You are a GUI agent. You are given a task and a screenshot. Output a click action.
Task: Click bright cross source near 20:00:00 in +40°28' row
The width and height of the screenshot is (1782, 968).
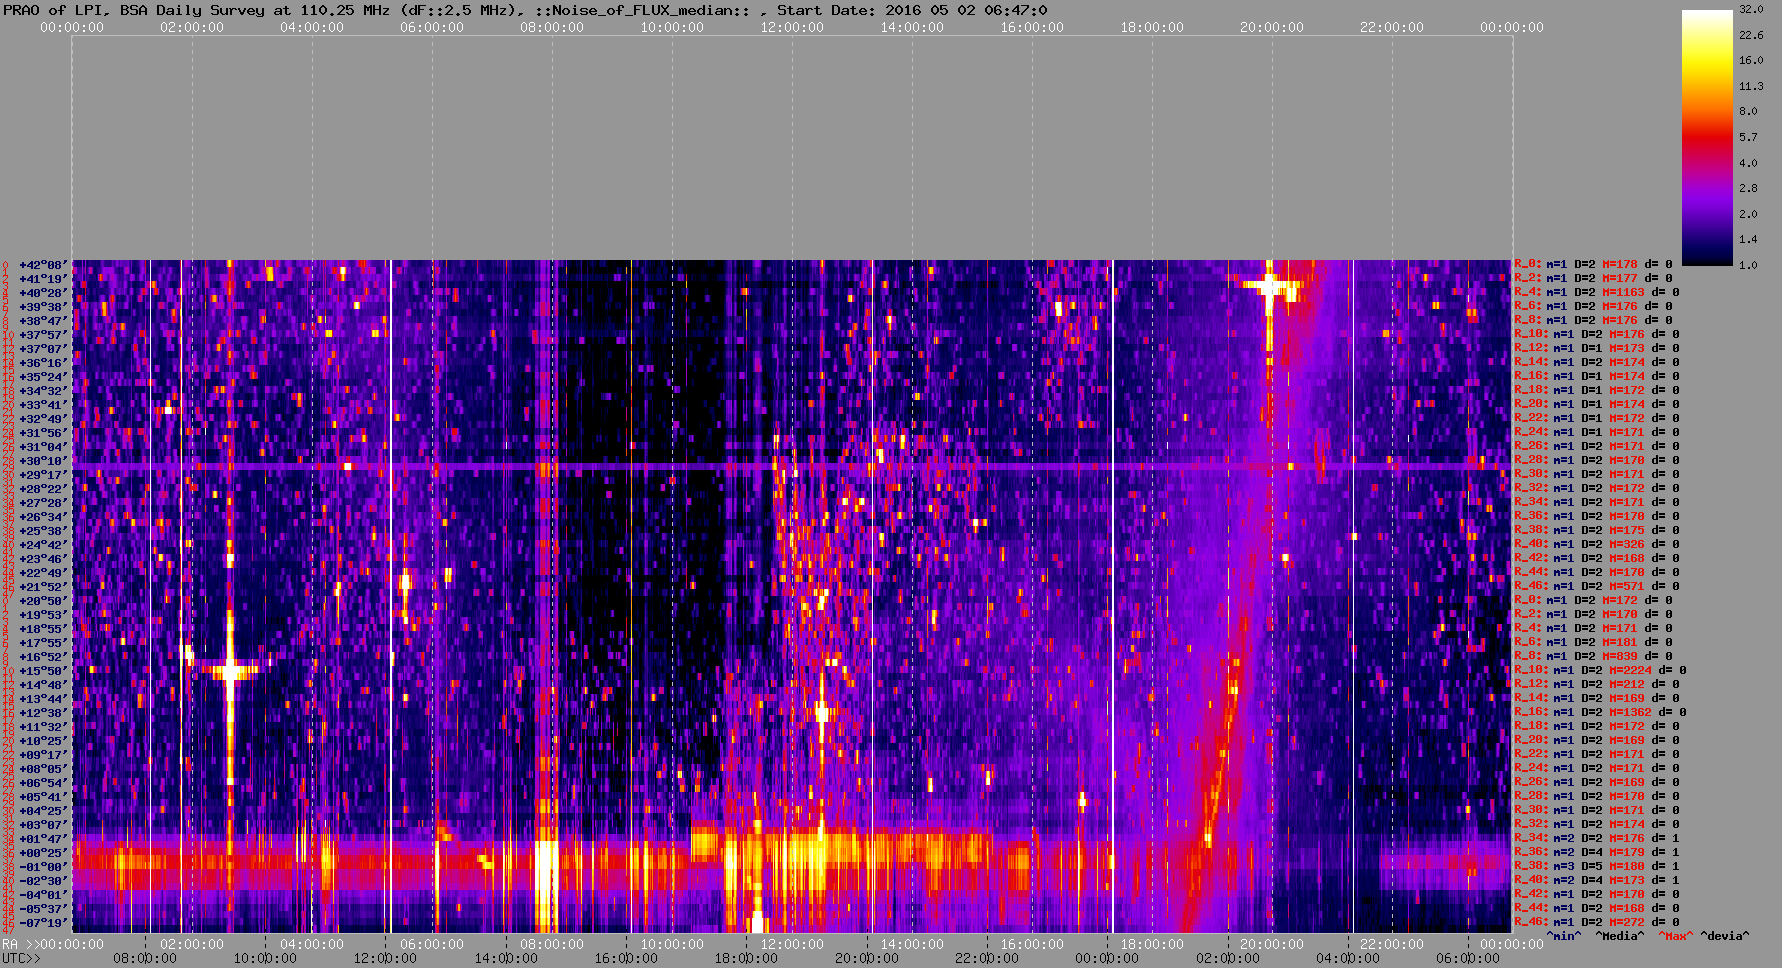pos(1269,287)
